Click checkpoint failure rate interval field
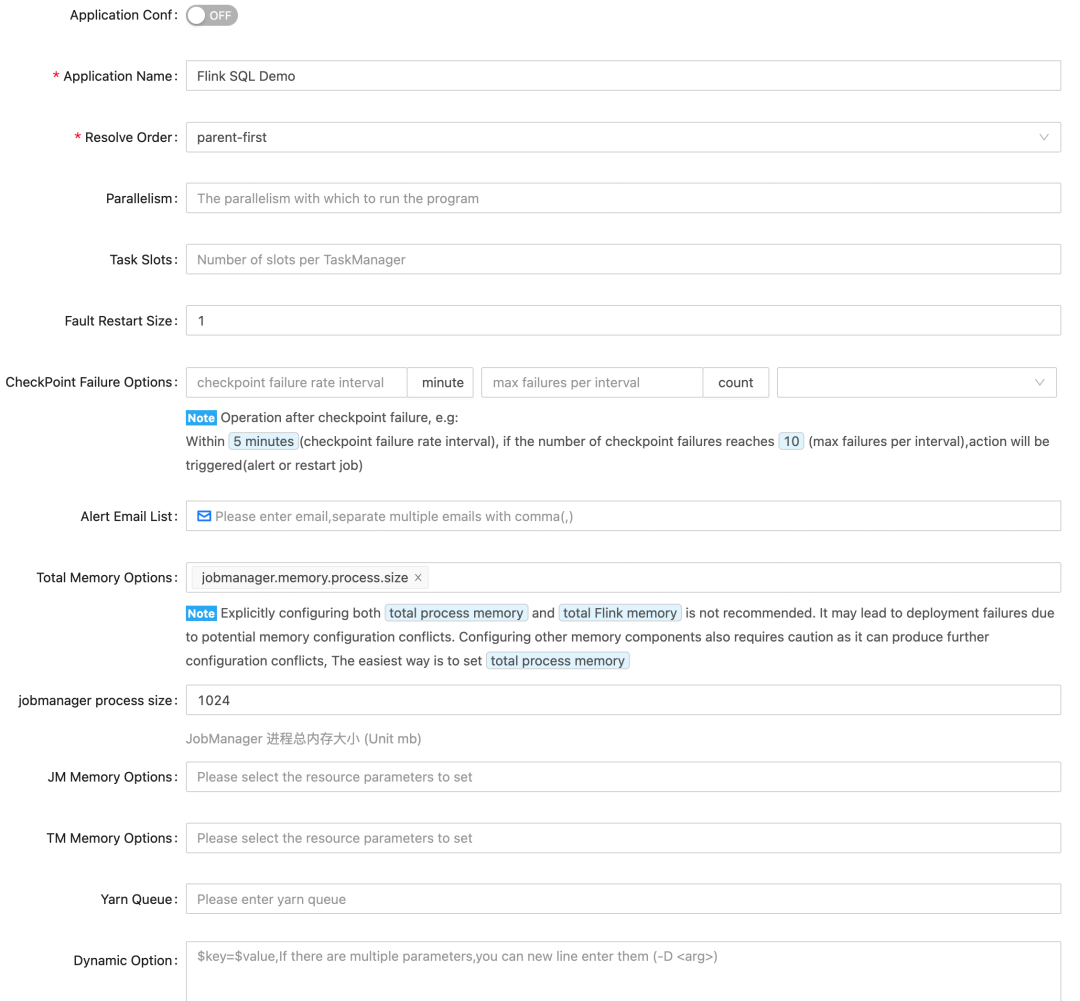Screen dimensions: 1080x1001 click(x=296, y=382)
